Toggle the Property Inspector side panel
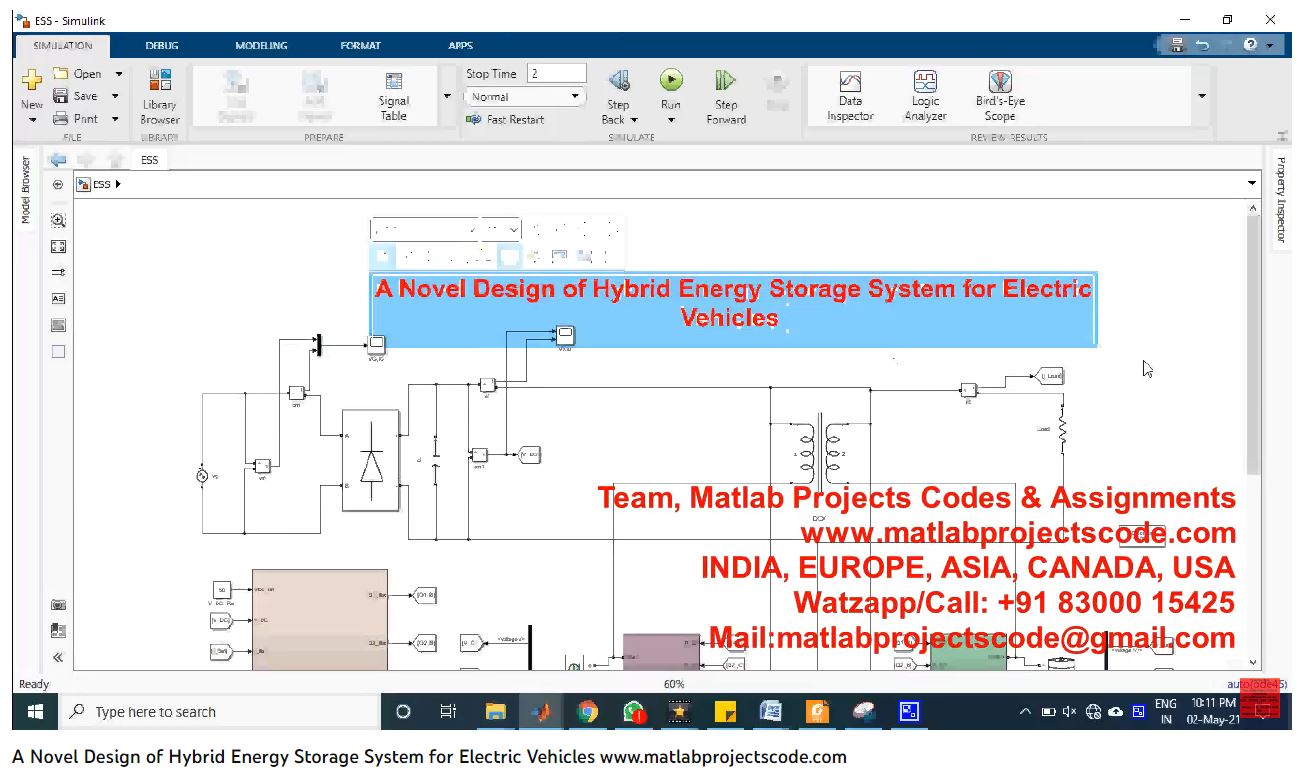This screenshot has width=1303, height=775. tap(1281, 199)
